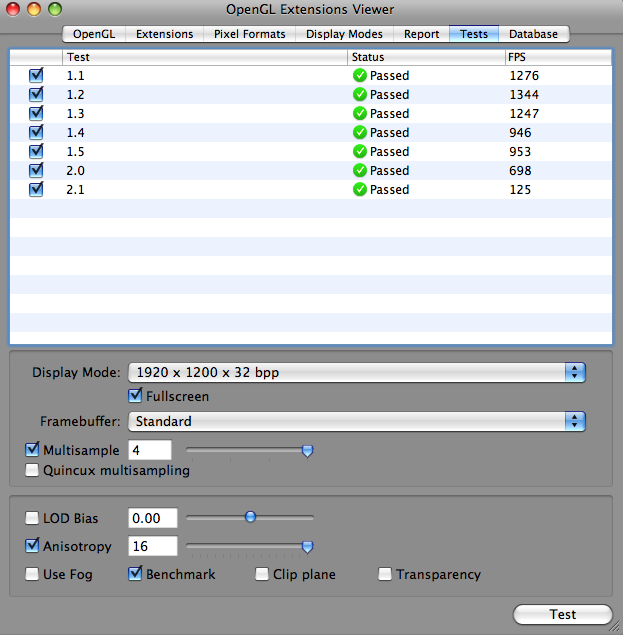Click FPS value 1276
This screenshot has width=623, height=635.
524,76
